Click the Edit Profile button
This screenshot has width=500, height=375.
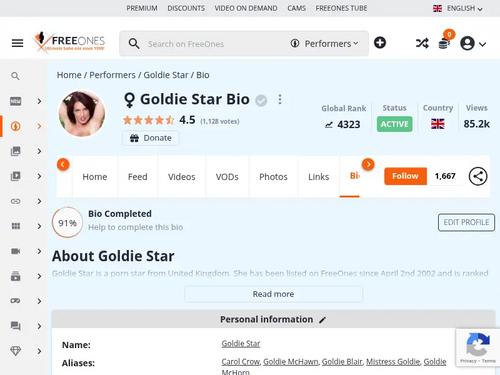click(x=466, y=222)
